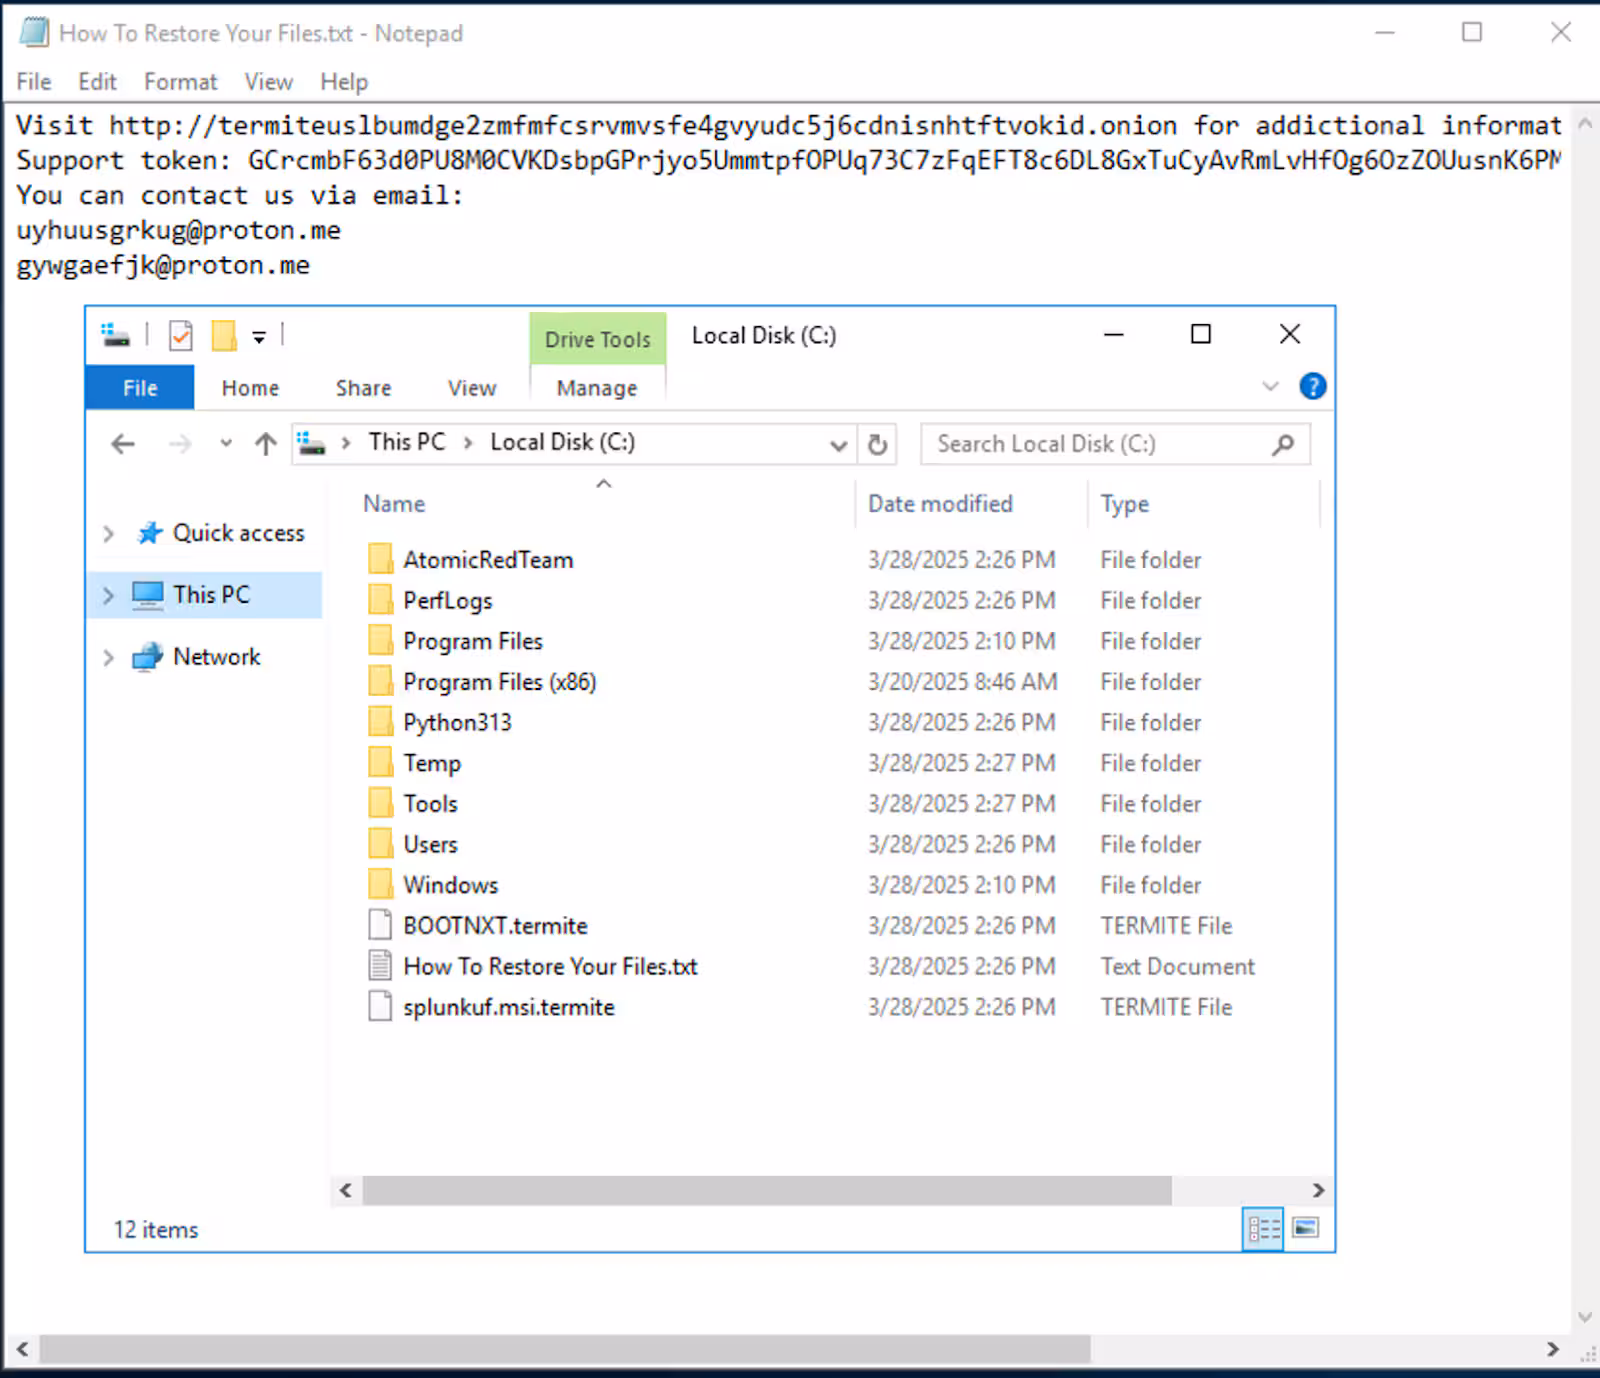The image size is (1600, 1378).
Task: Sort files by Date modified column
Action: point(939,504)
